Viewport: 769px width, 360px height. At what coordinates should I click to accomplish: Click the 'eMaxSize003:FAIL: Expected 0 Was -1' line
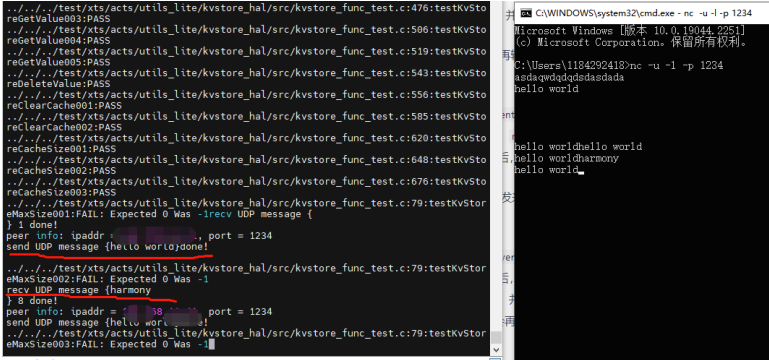point(107,344)
